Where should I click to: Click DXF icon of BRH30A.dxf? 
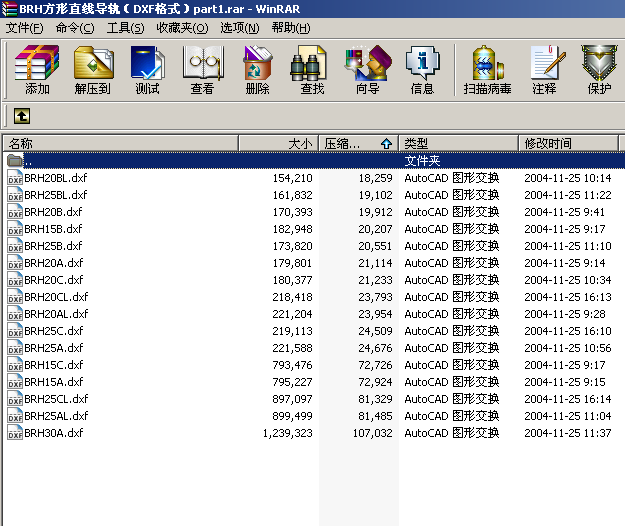15,433
